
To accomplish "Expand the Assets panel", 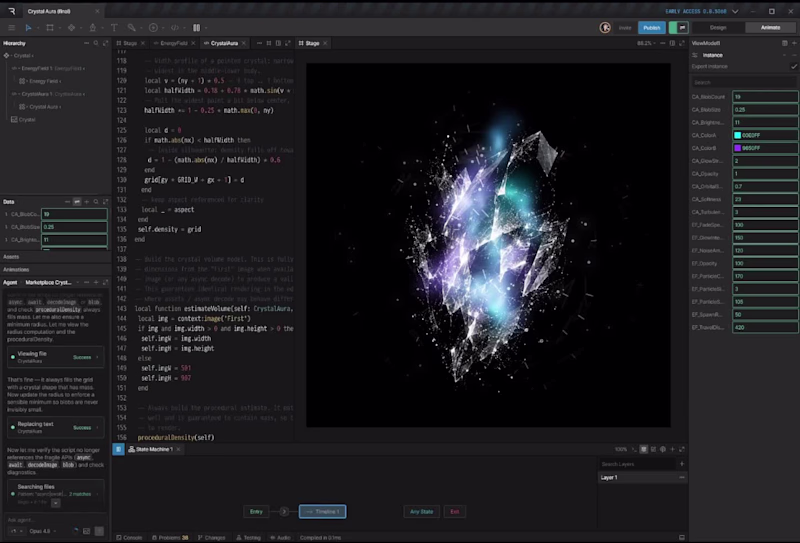I will 56,257.
